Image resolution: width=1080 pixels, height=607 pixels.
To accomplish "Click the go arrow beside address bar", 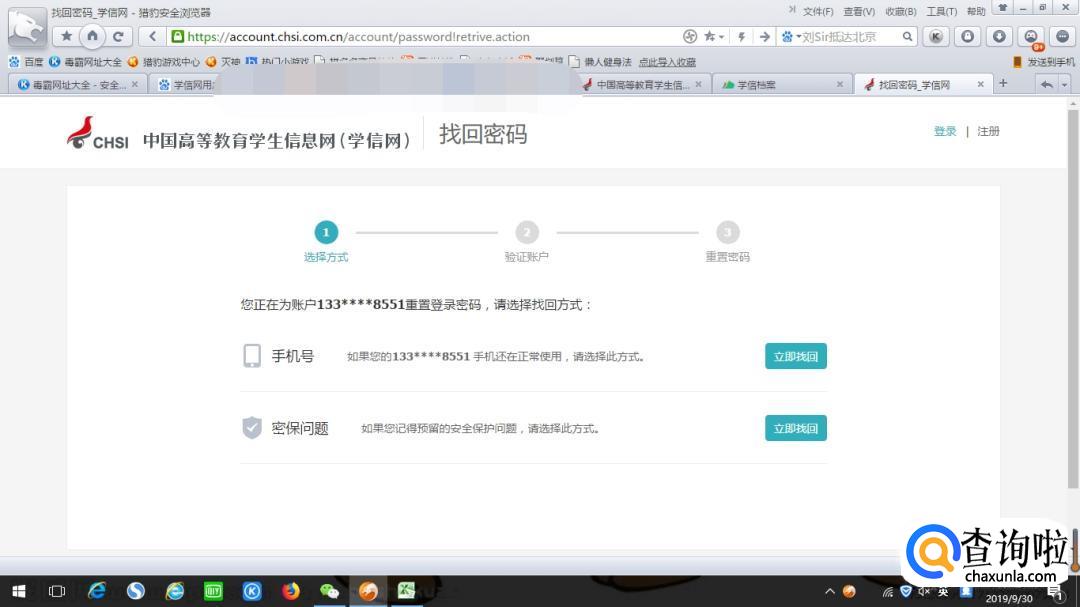I will (x=764, y=37).
